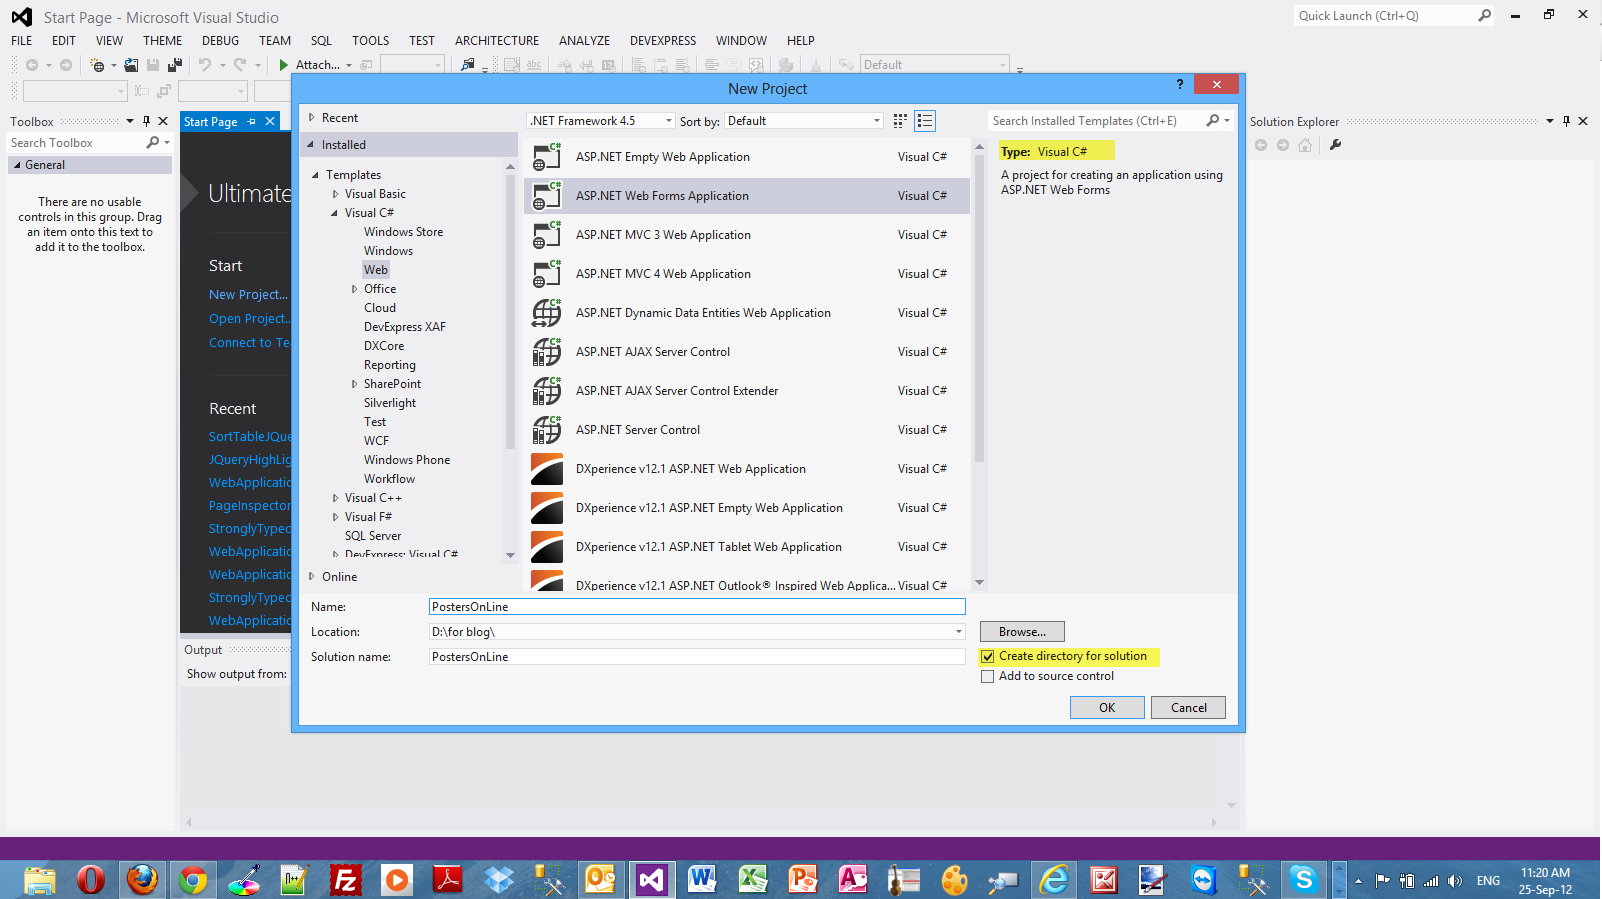Click the scroll-down arrow of template list
Viewport: 1602px width, 899px height.
tap(979, 582)
